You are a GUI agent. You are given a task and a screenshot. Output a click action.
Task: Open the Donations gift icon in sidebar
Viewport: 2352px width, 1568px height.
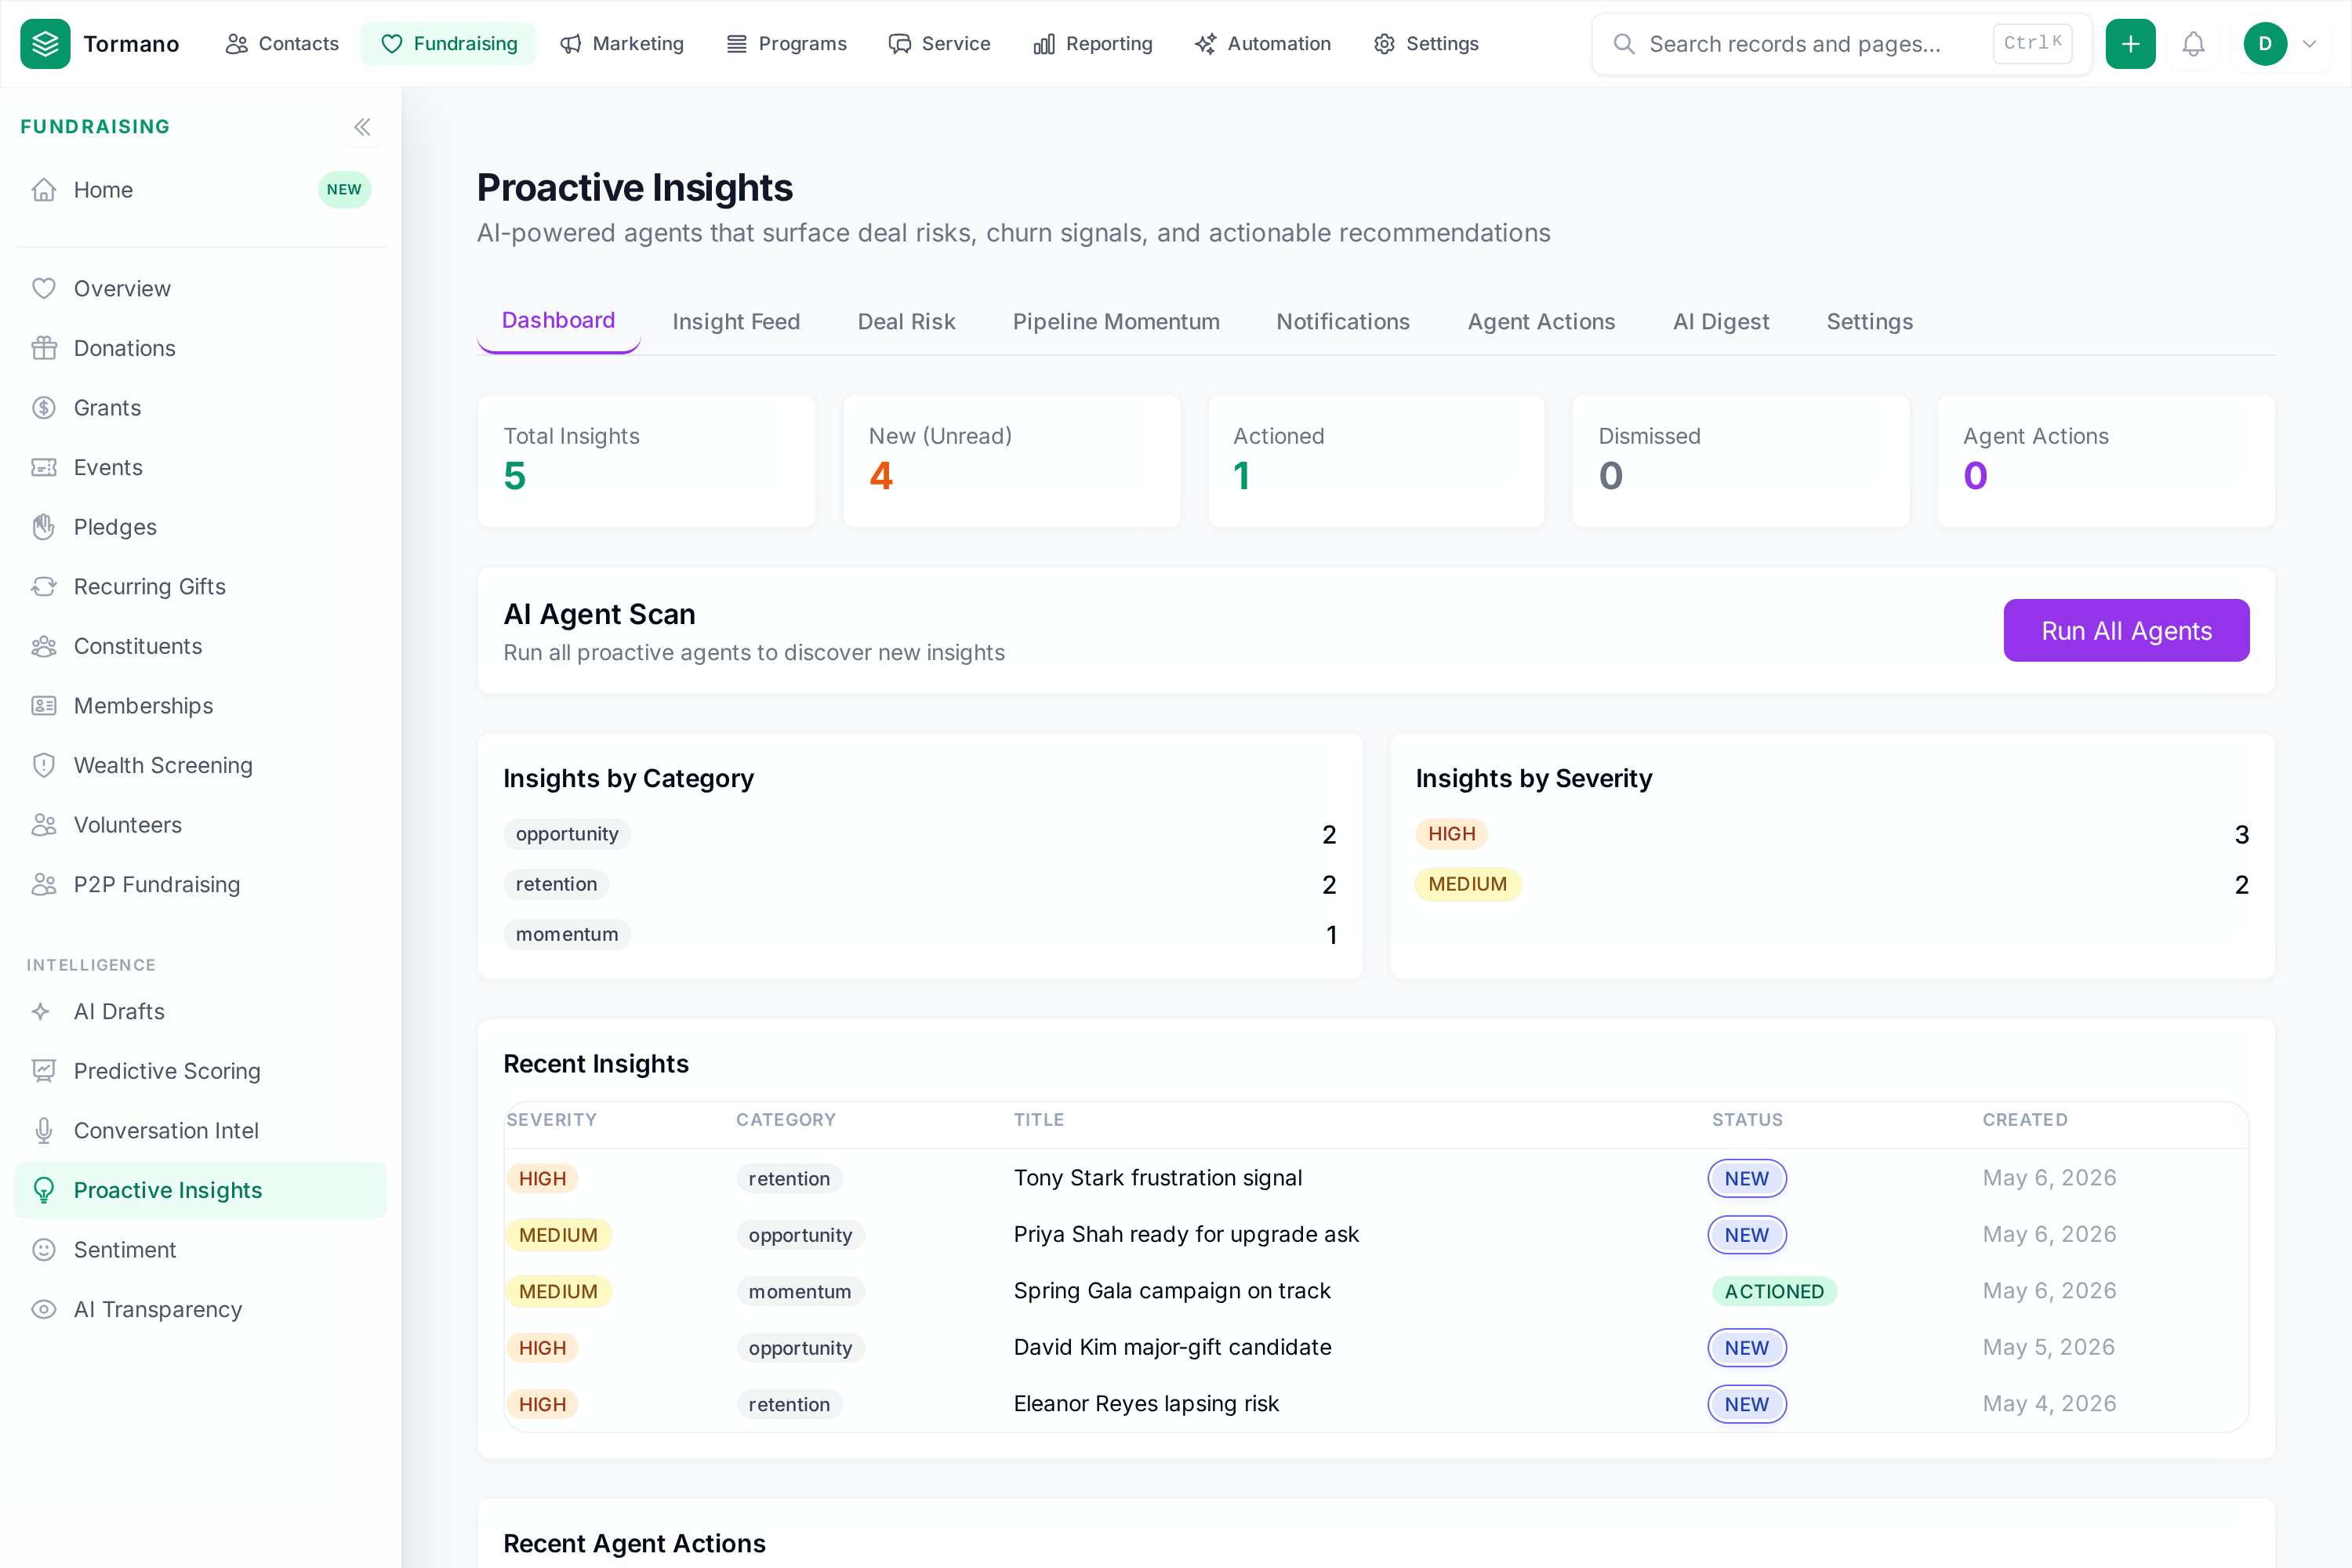pyautogui.click(x=44, y=348)
